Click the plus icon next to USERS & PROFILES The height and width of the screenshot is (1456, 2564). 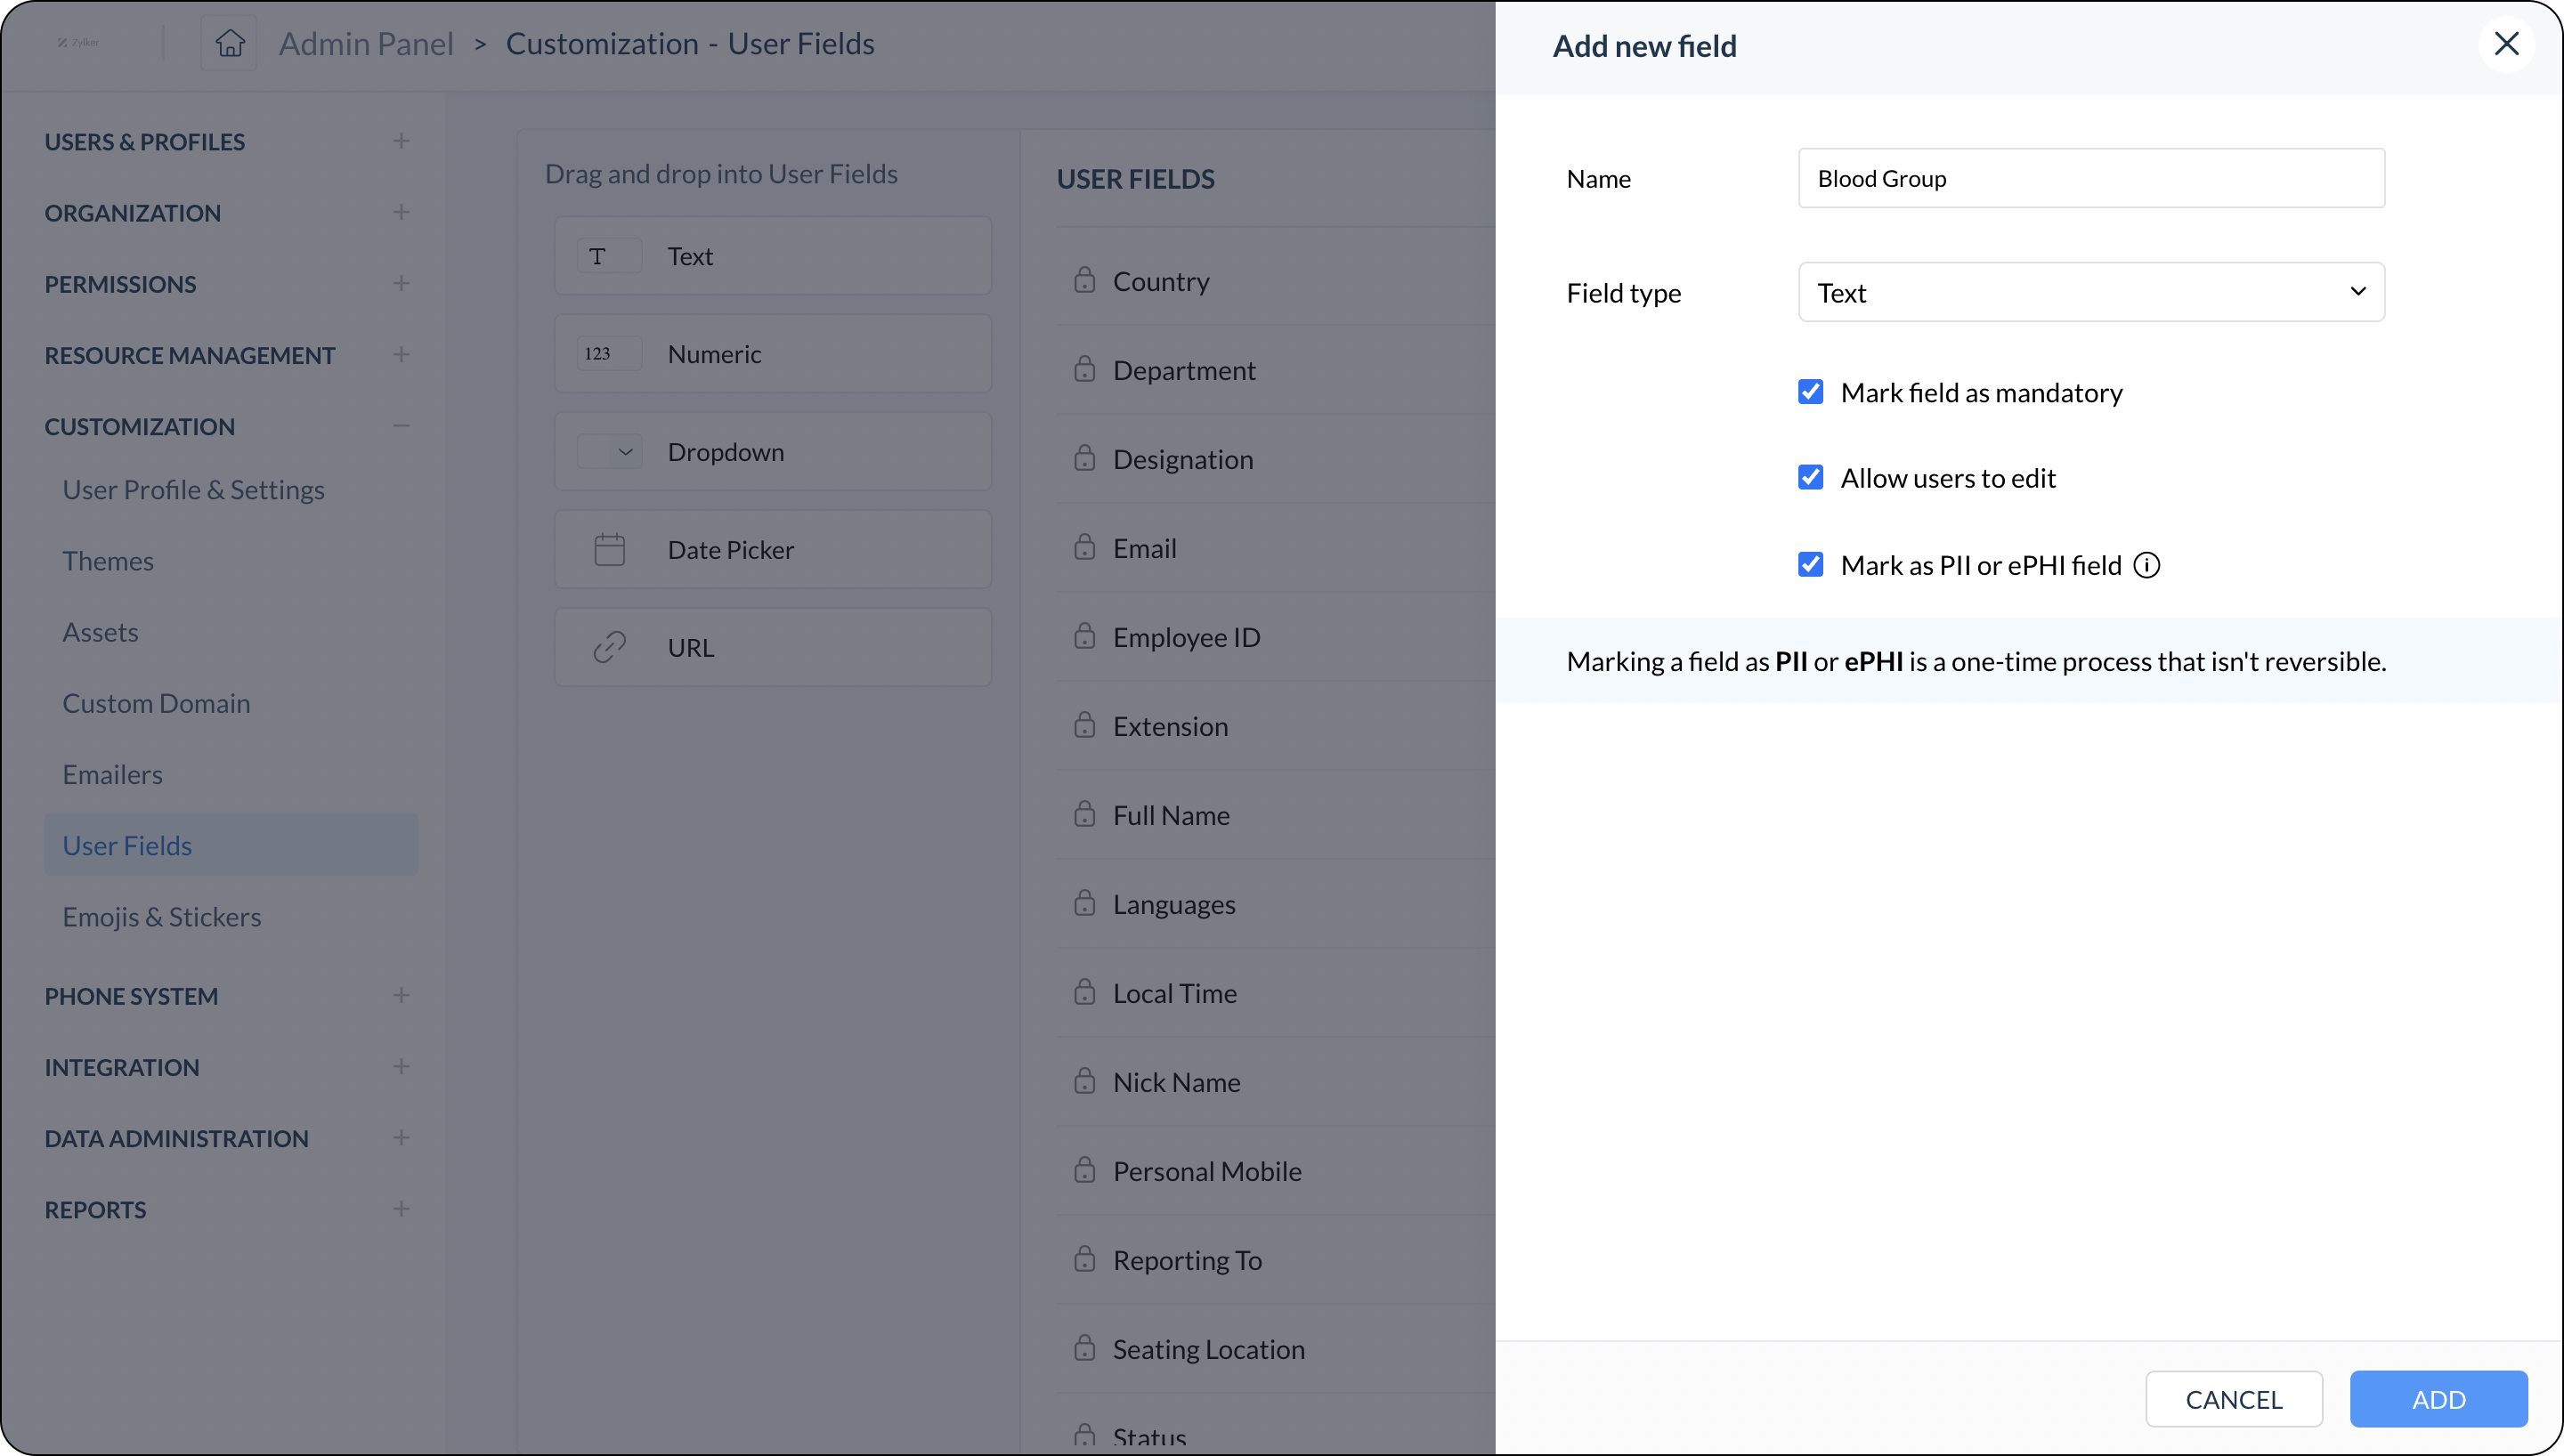pos(401,141)
